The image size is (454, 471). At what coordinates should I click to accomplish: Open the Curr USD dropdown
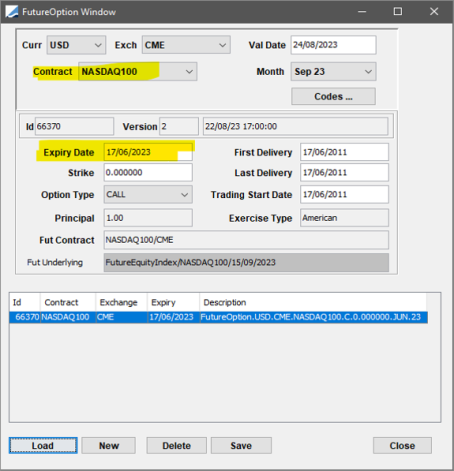pyautogui.click(x=76, y=45)
